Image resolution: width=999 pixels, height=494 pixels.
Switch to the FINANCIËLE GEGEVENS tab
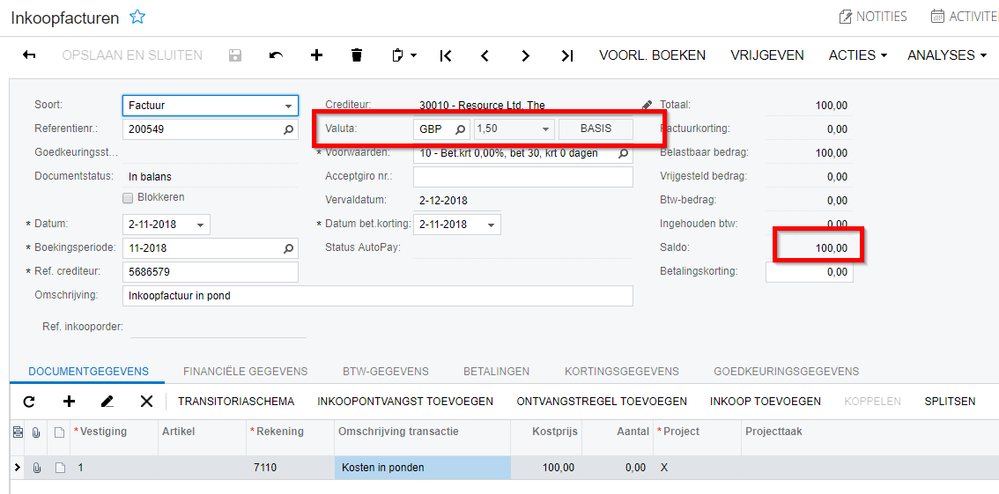tap(245, 371)
